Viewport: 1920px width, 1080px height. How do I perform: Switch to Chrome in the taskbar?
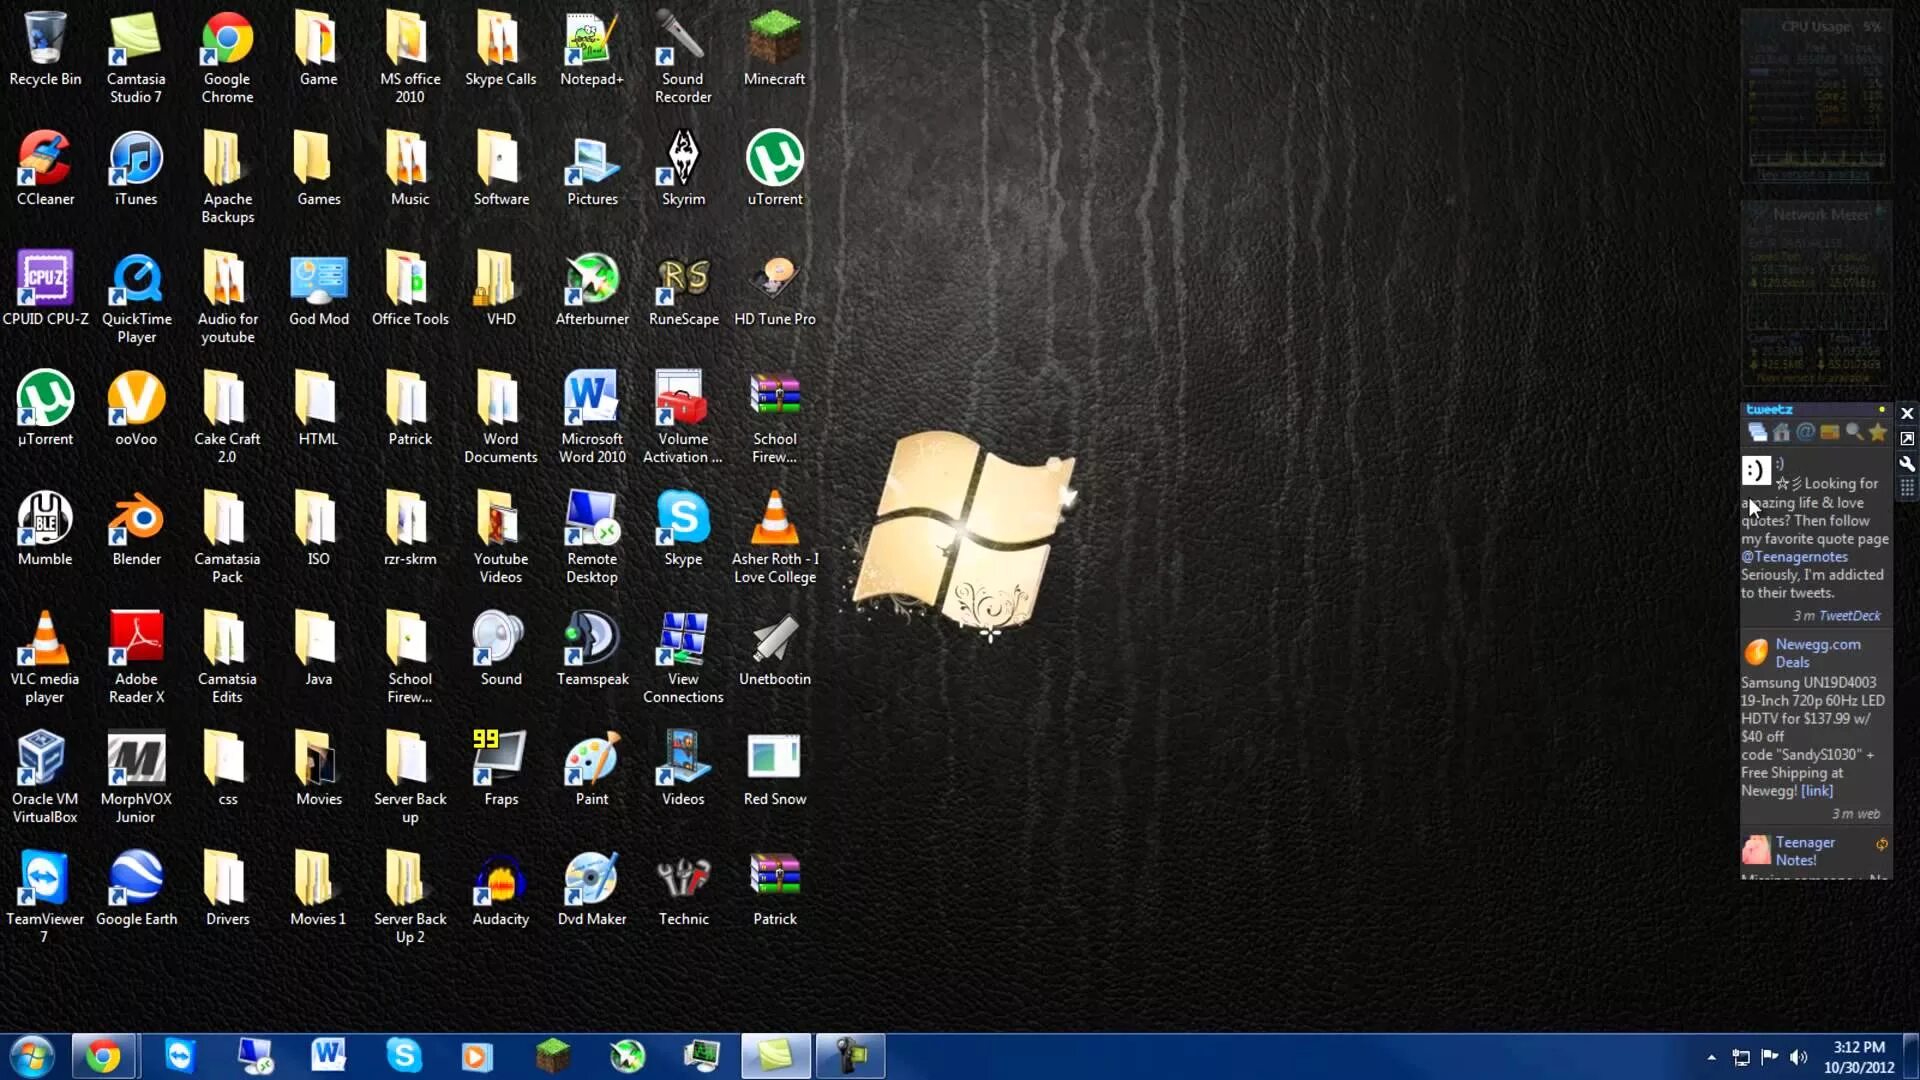coord(103,1056)
